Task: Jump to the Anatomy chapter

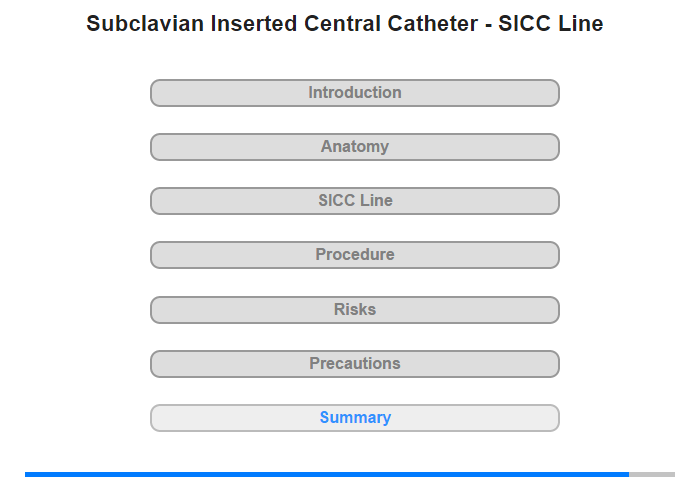Action: point(354,147)
